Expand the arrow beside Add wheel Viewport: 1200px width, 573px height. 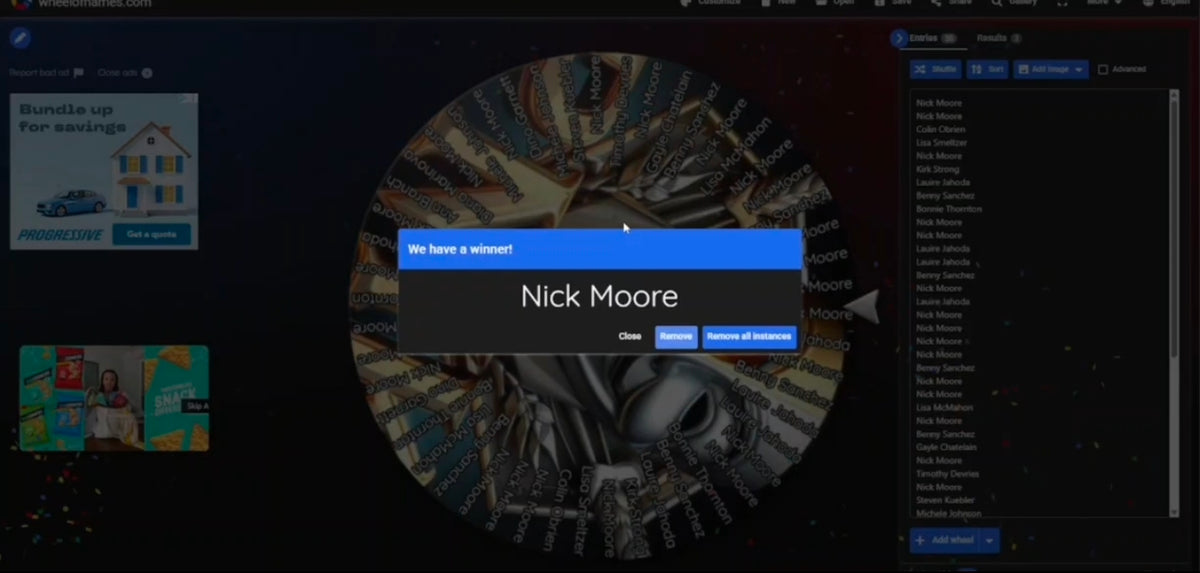click(990, 540)
